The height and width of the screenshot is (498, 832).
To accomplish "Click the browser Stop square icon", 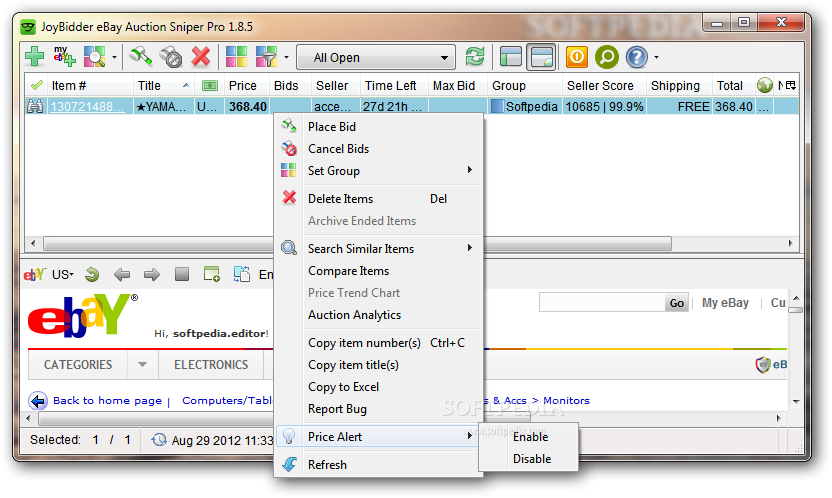I will coord(182,274).
